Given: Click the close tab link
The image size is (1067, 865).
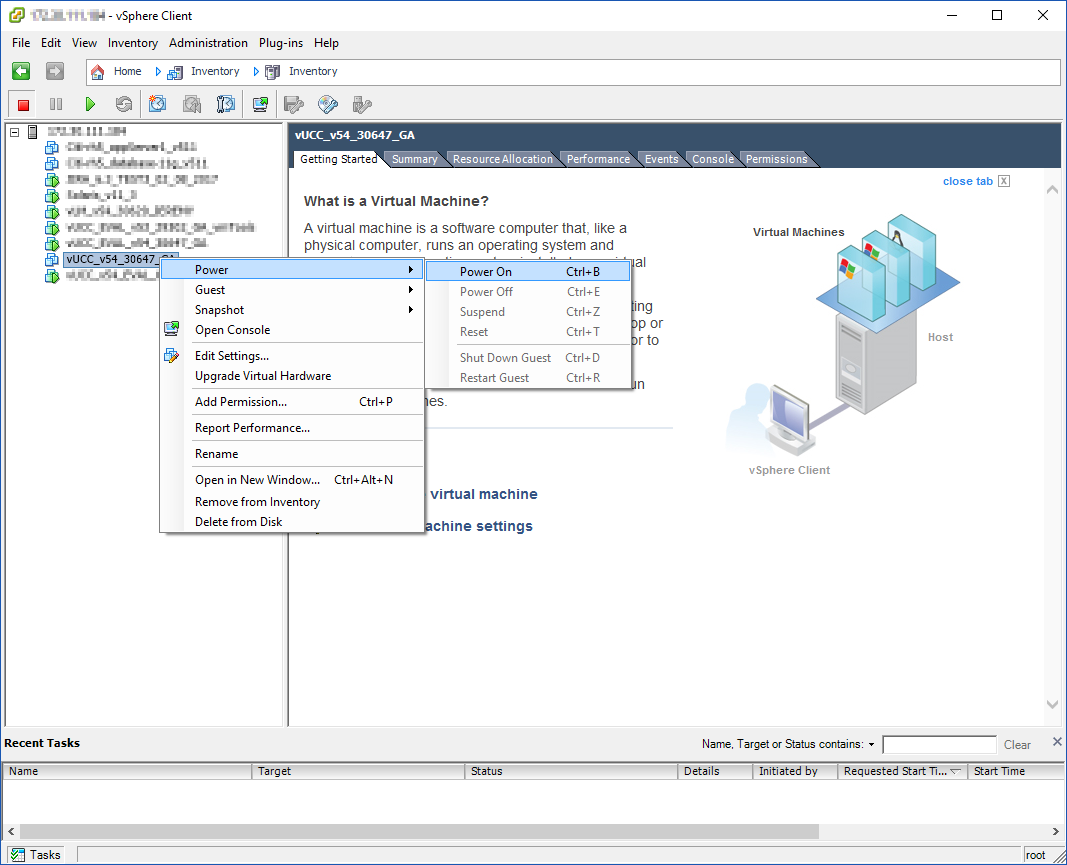Looking at the screenshot, I should (x=967, y=181).
